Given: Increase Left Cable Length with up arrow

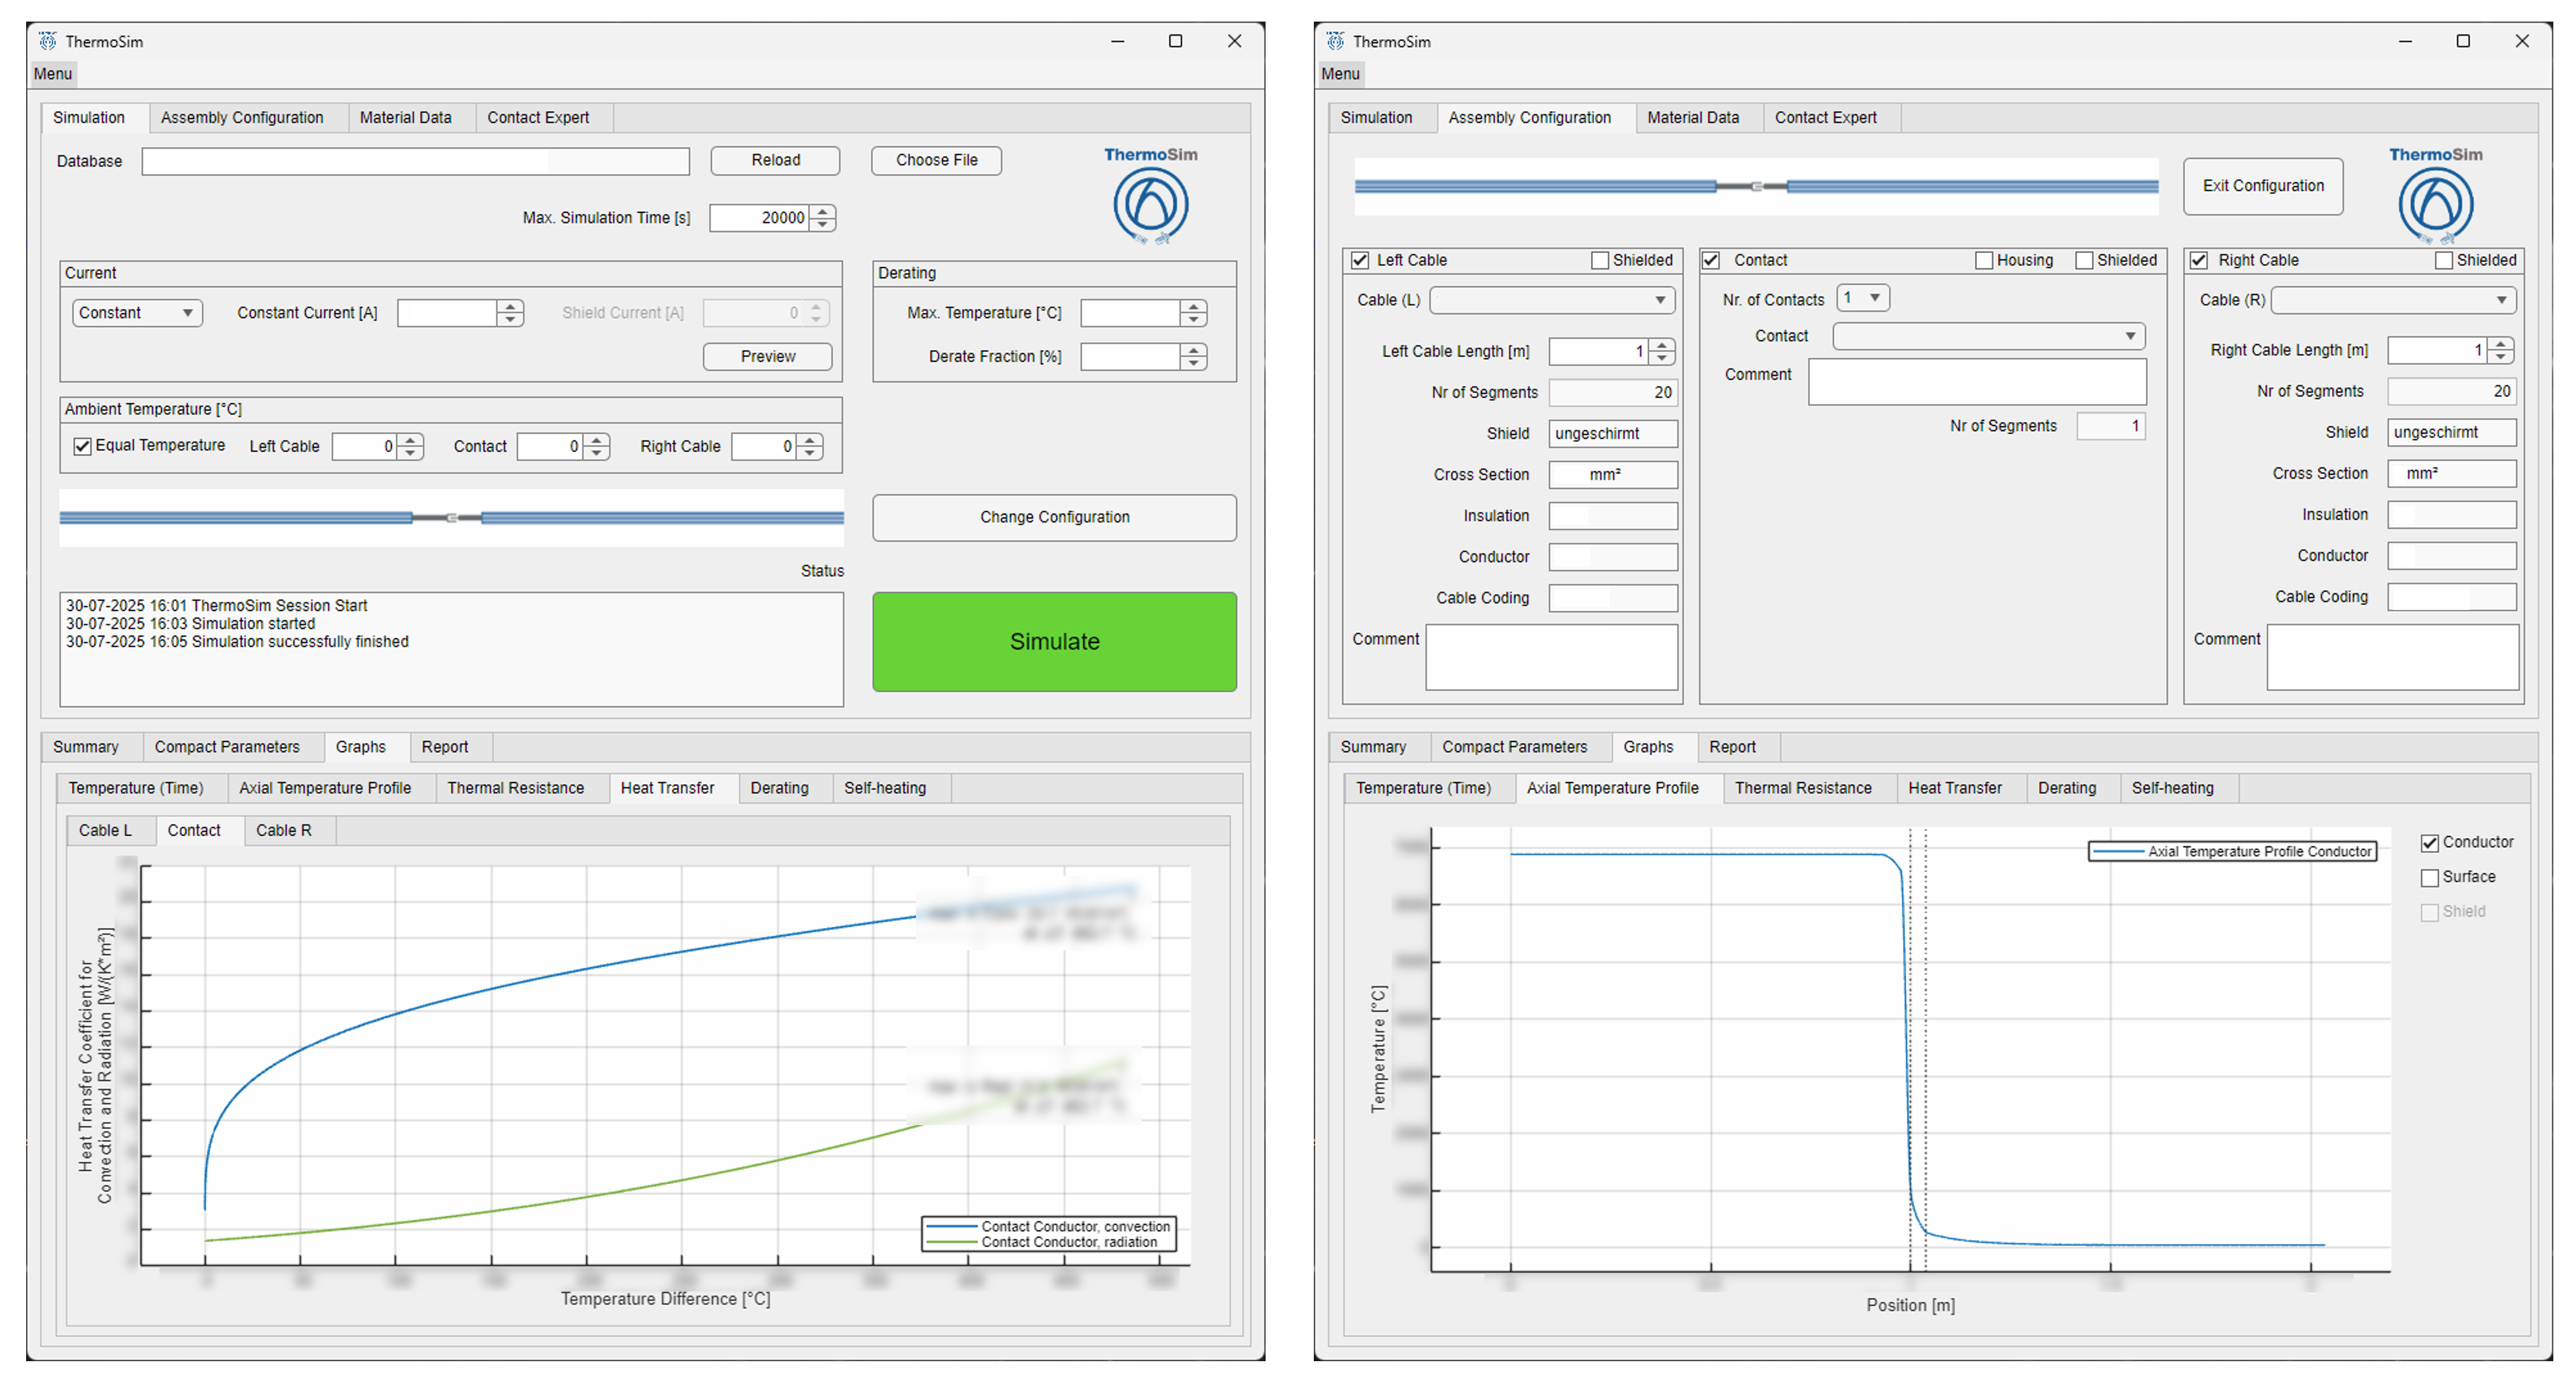Looking at the screenshot, I should [x=1662, y=345].
